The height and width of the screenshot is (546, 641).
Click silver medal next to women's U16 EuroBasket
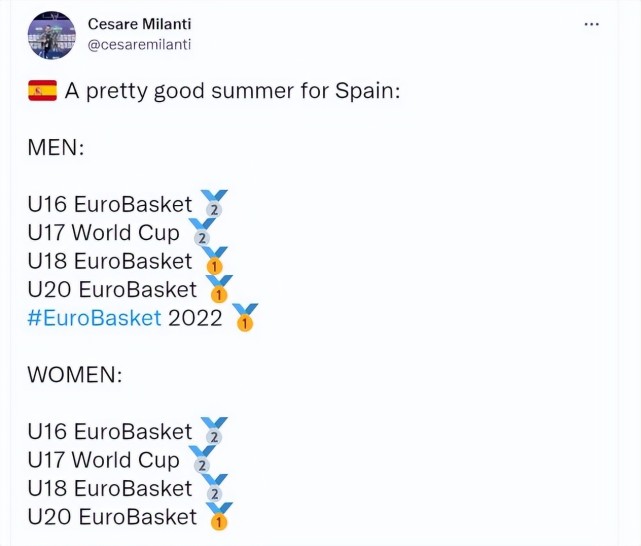pyautogui.click(x=212, y=431)
